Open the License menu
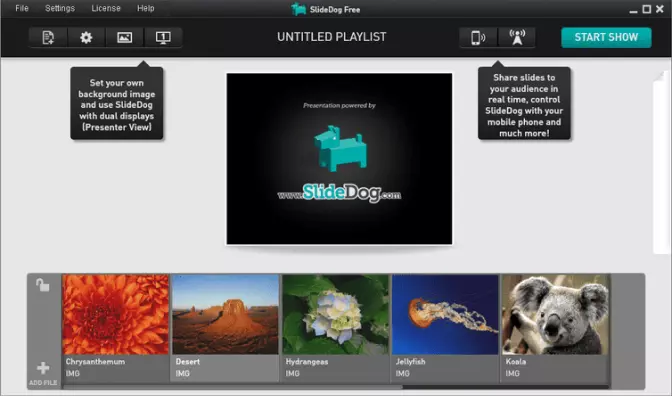 pyautogui.click(x=106, y=8)
